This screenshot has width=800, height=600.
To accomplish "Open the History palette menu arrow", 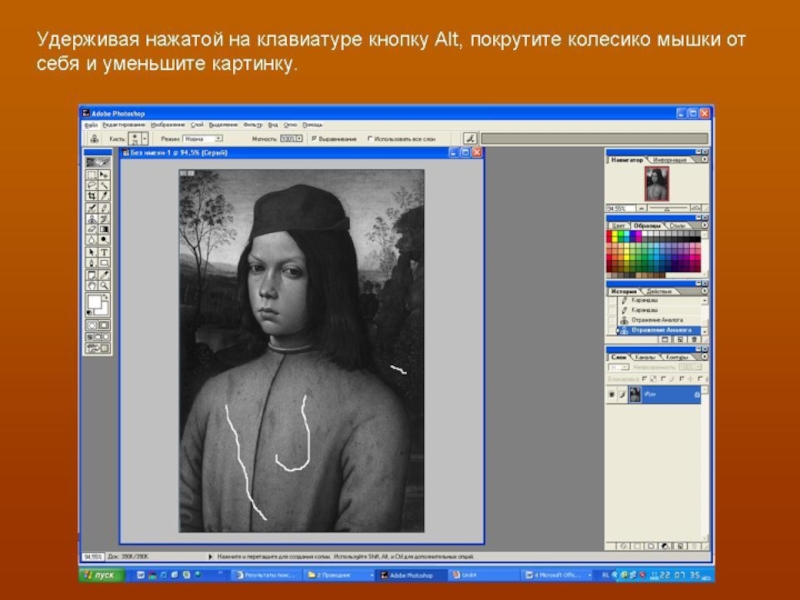I will click(x=705, y=291).
